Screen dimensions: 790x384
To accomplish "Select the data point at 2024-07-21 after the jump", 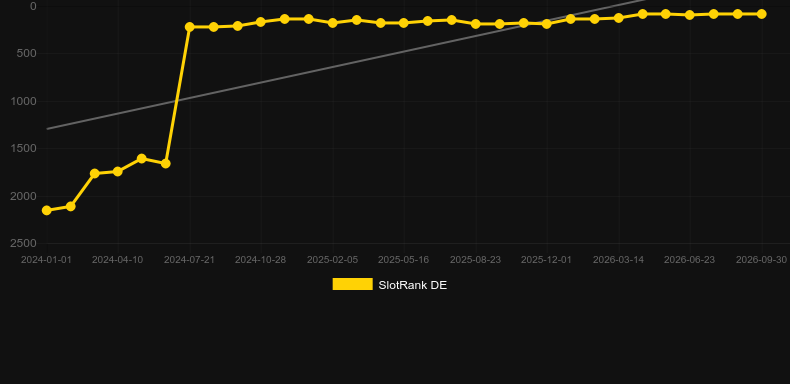I will pyautogui.click(x=189, y=27).
